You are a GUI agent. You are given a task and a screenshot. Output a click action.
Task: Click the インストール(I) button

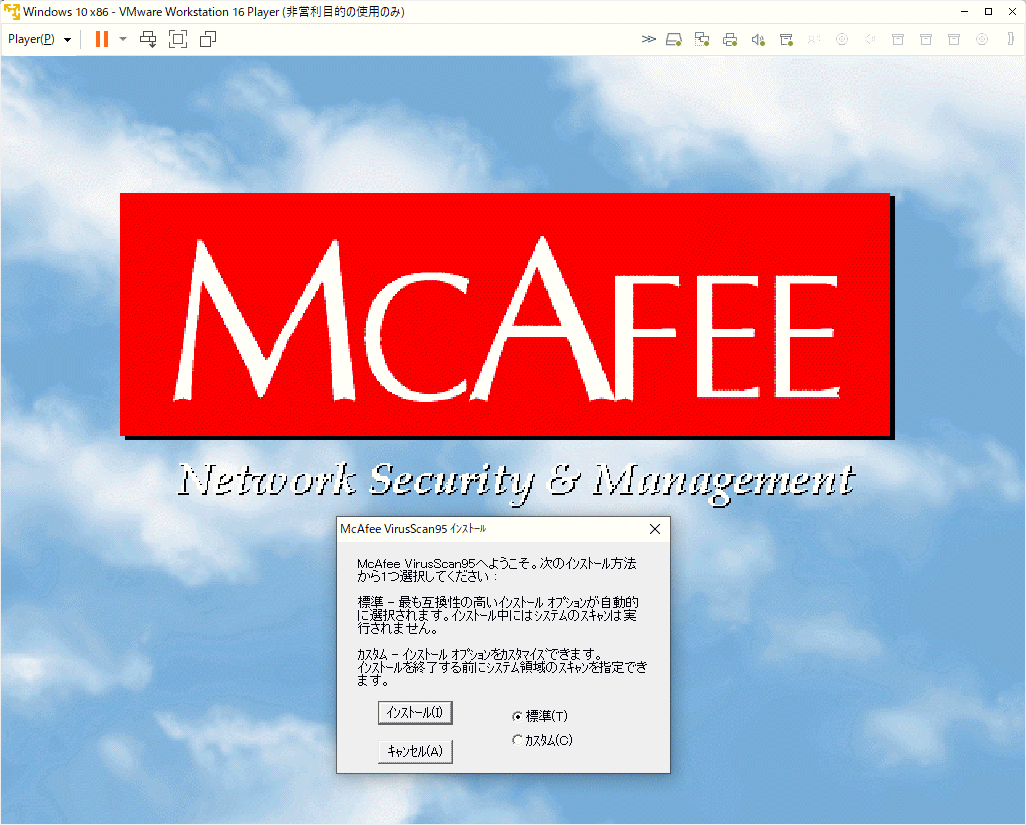(x=415, y=712)
